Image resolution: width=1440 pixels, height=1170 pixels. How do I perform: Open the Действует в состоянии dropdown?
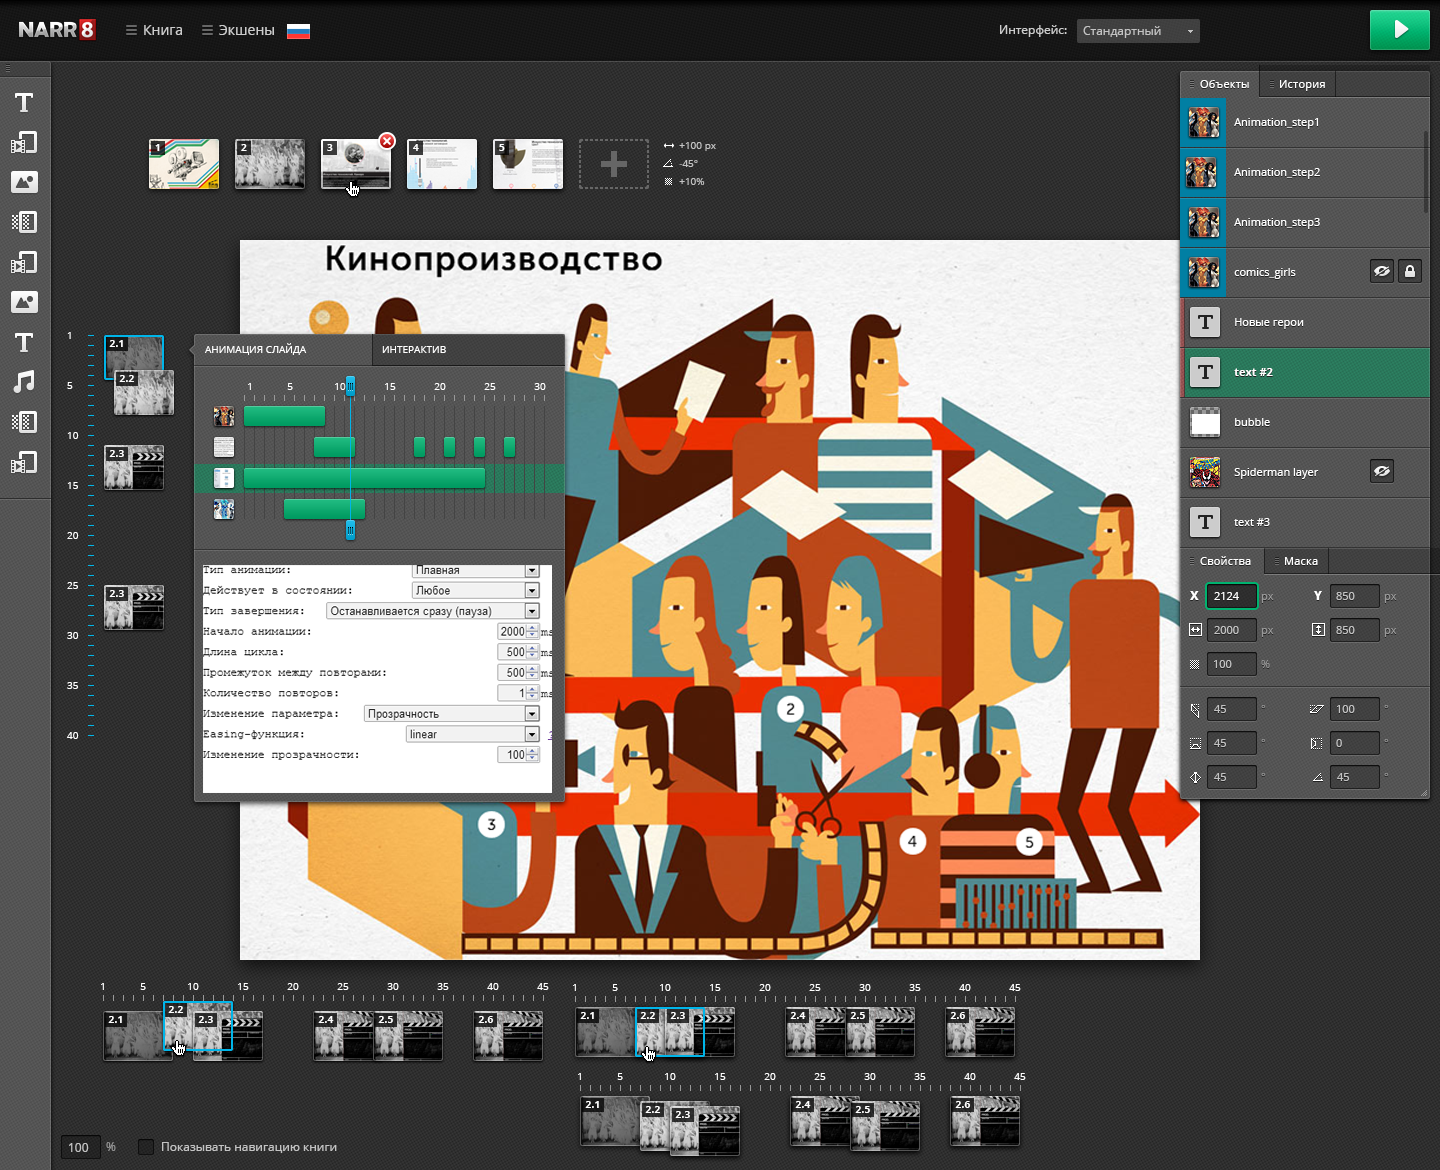pos(476,591)
